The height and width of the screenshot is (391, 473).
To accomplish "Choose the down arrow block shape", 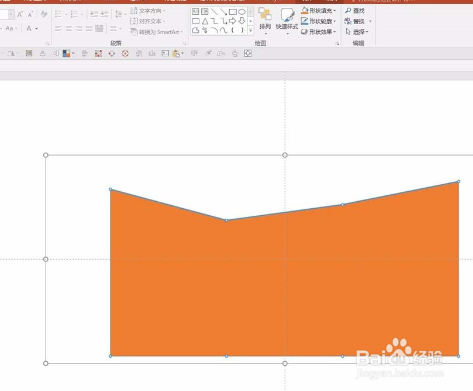I will pos(242,21).
